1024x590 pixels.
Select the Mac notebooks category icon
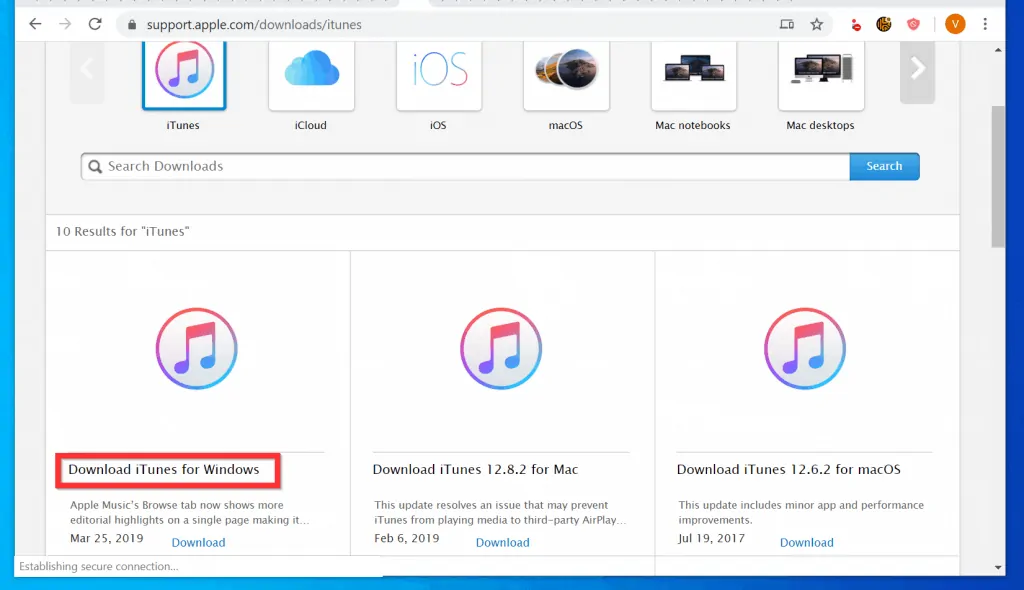click(693, 72)
